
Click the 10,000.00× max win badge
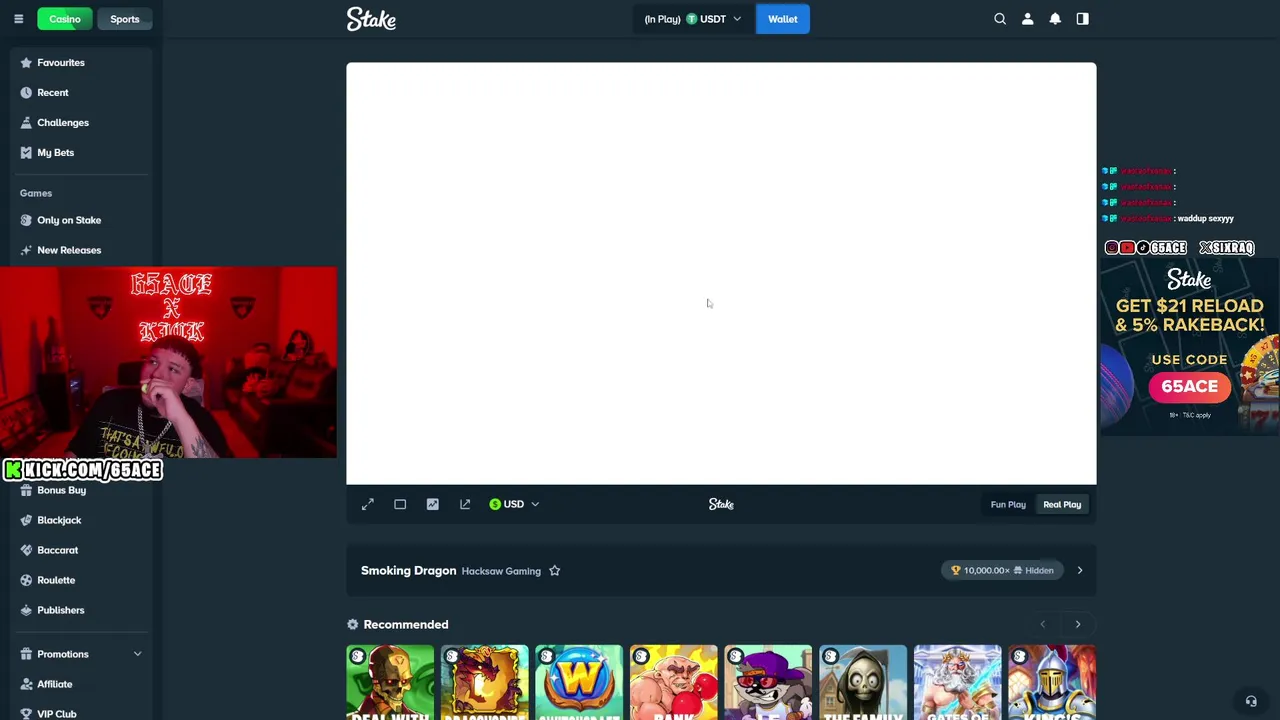(1001, 570)
